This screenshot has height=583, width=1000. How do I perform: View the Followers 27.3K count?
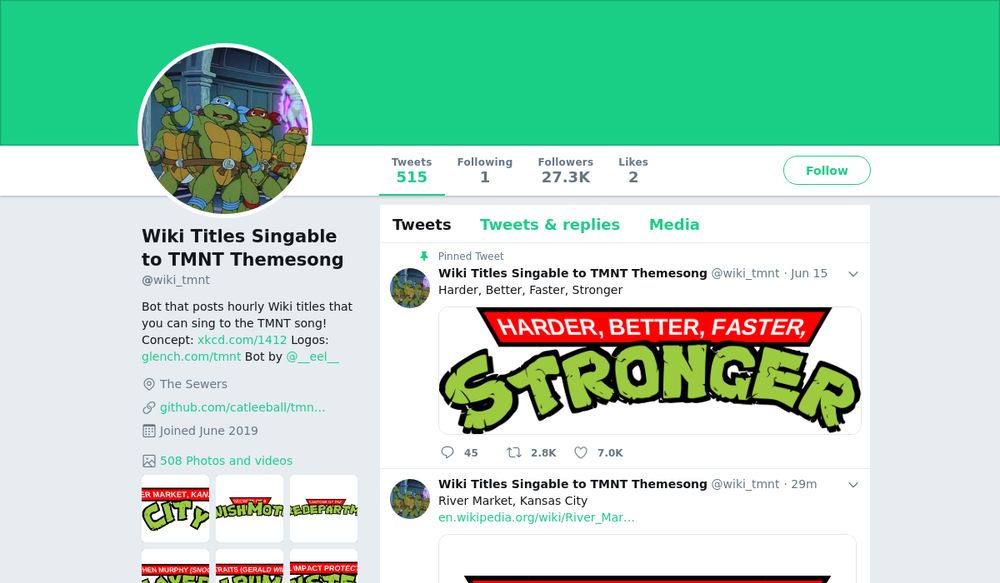[565, 170]
